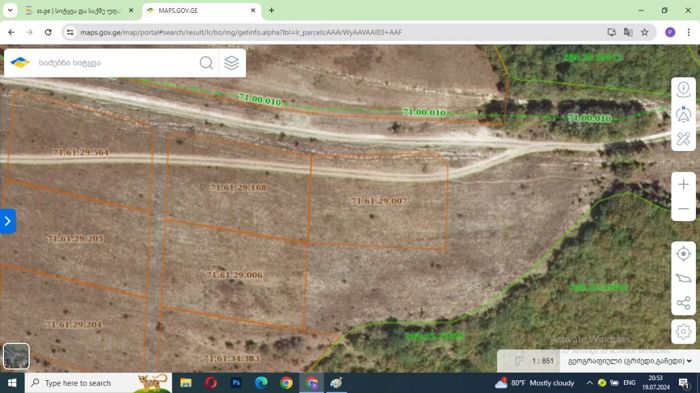Select parcel label 71.61.29.564

81,152
